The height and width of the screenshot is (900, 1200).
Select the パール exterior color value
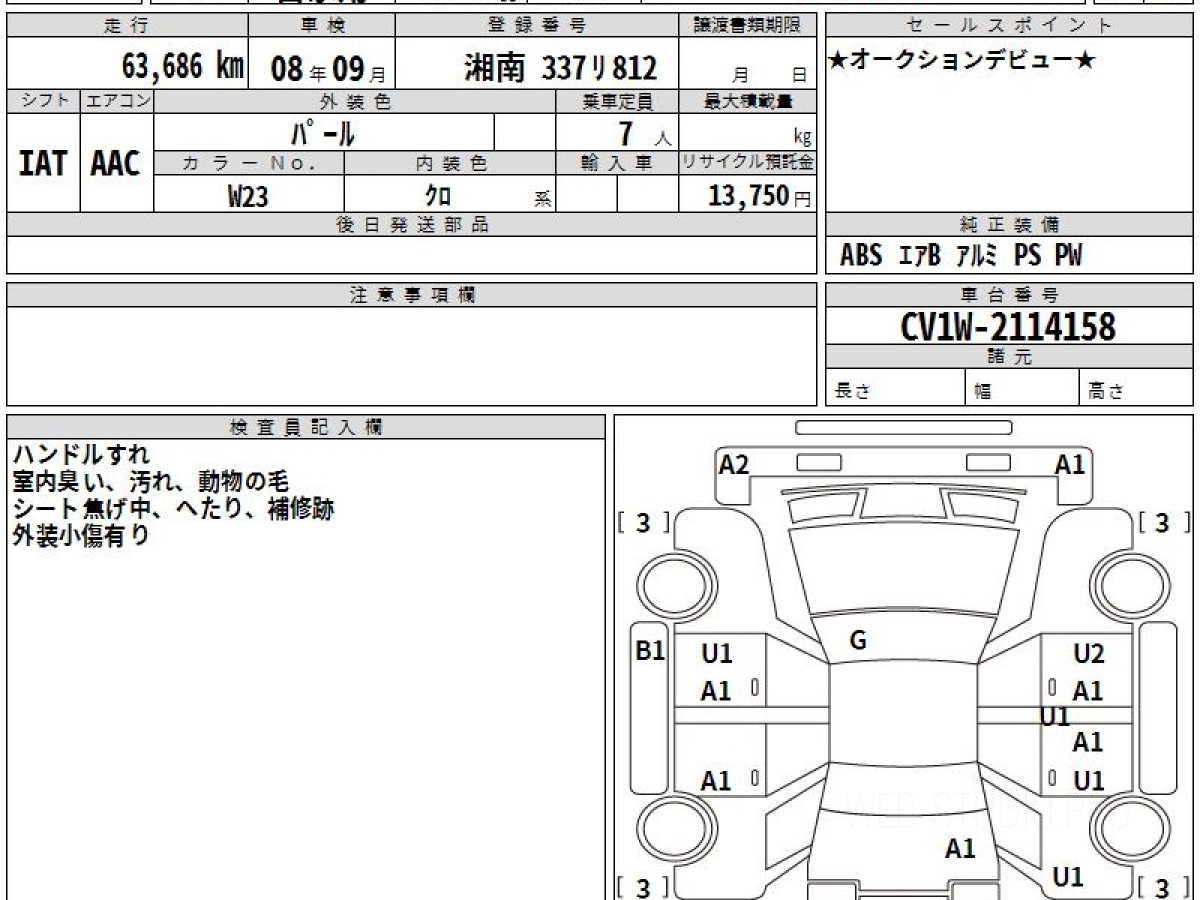[323, 132]
